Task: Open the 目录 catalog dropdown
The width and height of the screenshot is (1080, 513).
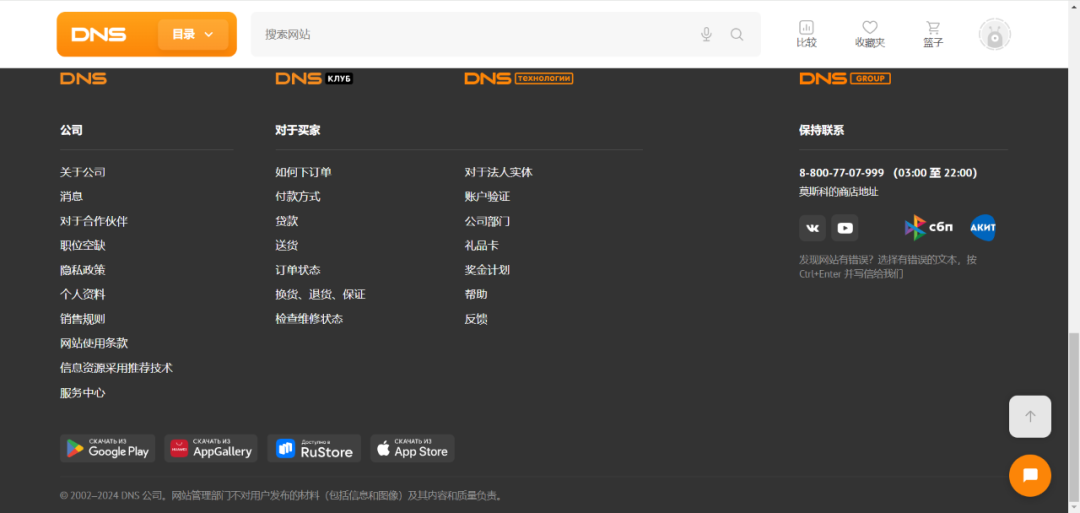Action: (x=193, y=34)
